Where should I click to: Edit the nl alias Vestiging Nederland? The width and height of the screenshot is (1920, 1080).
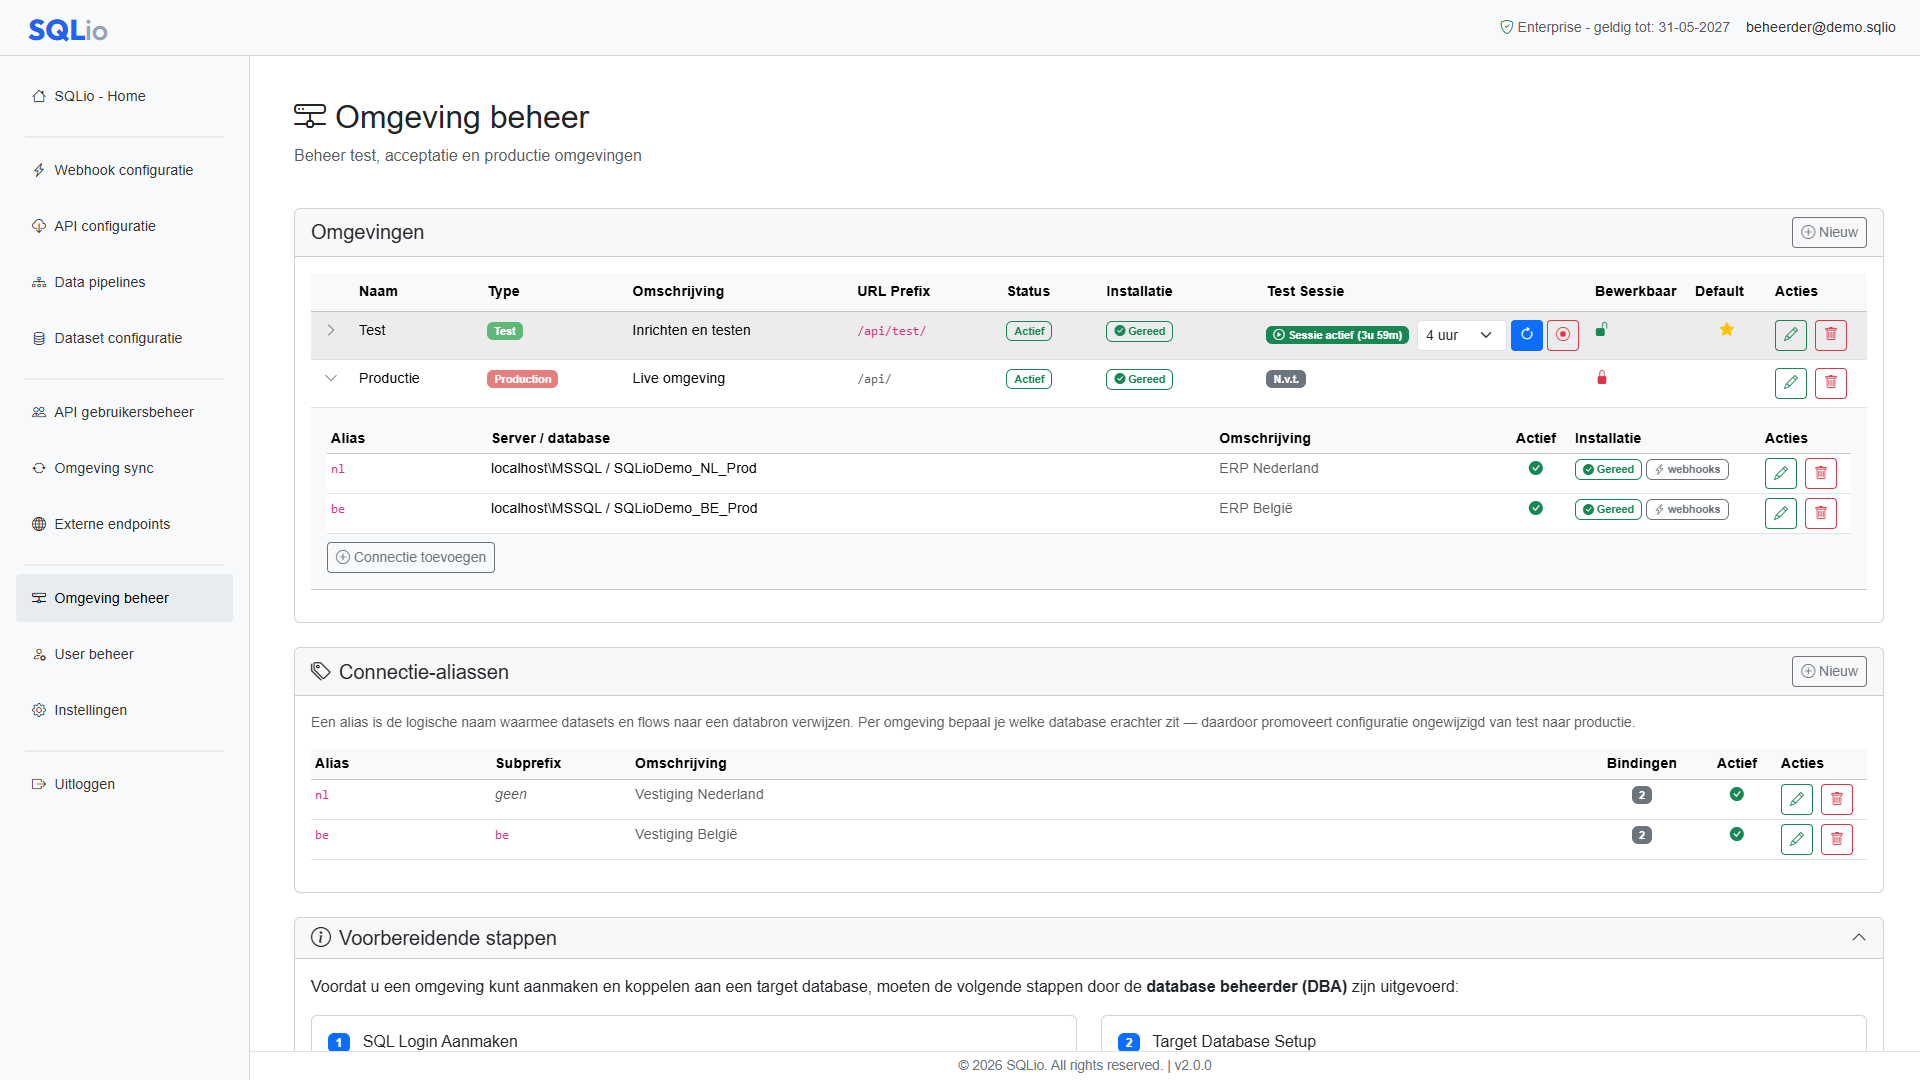coord(1796,799)
